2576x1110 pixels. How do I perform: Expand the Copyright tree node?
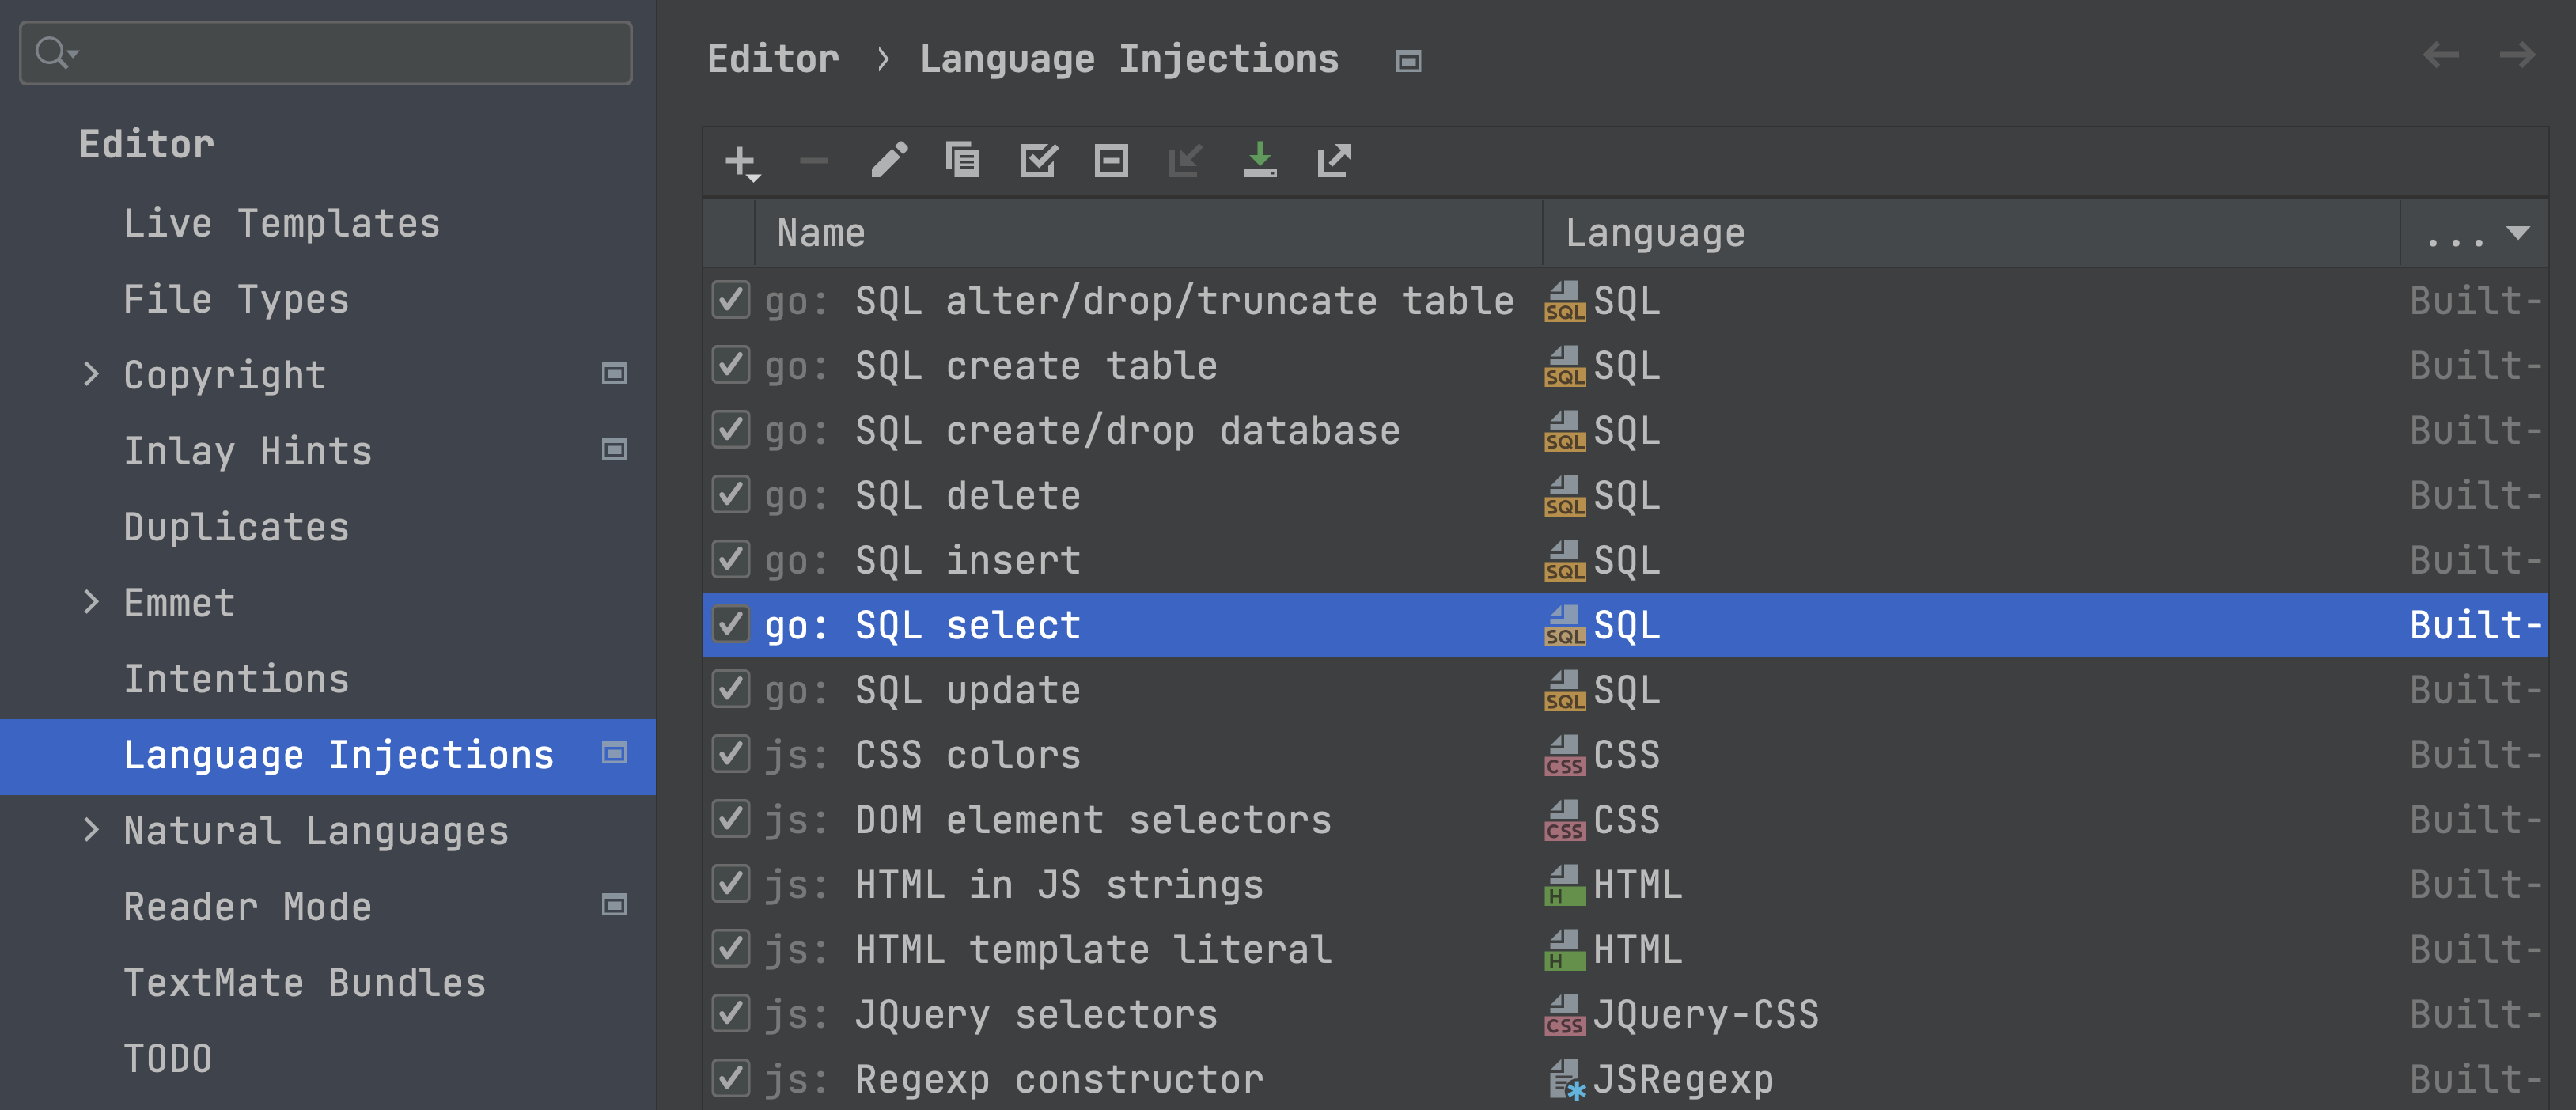pos(91,374)
